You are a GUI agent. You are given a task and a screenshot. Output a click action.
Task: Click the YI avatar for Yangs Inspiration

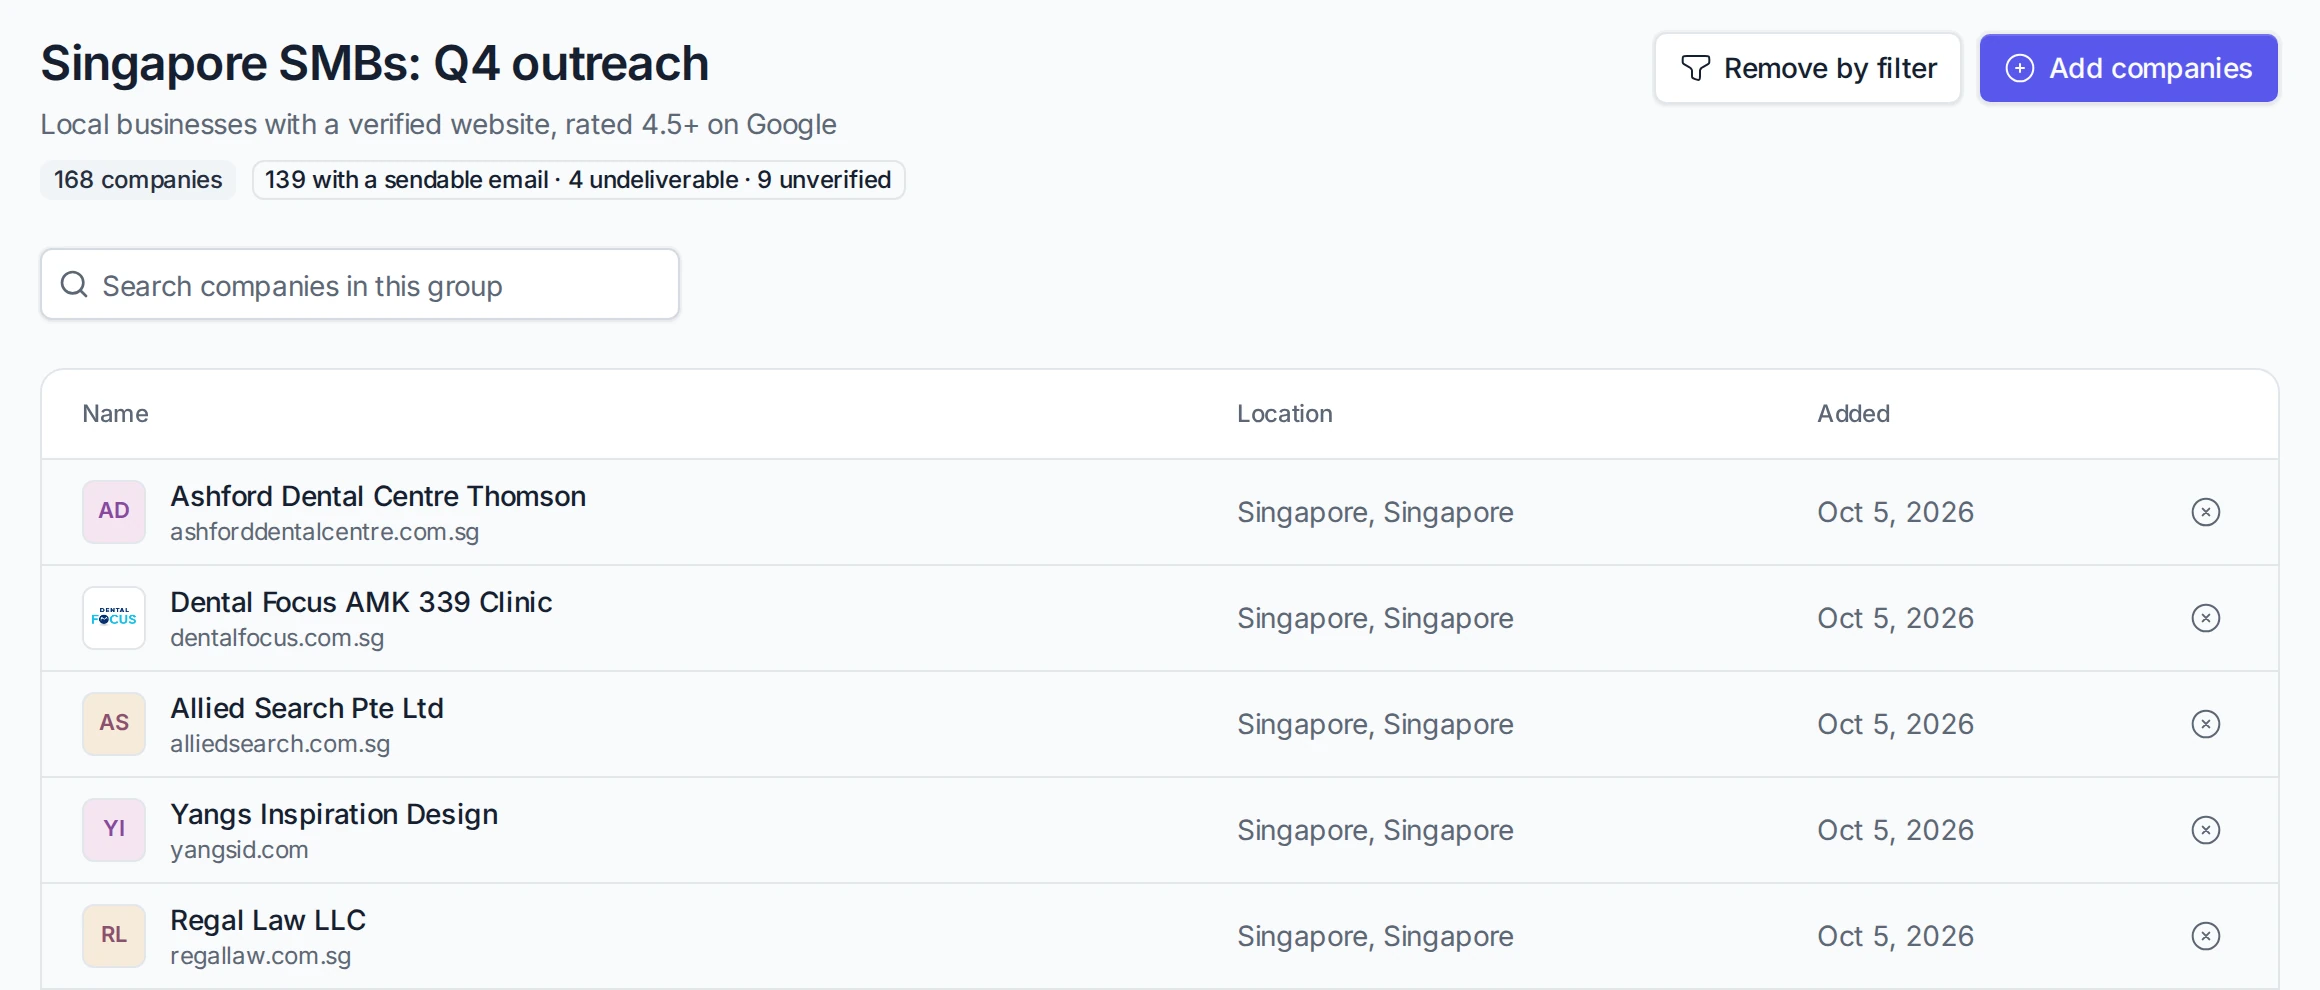click(114, 830)
